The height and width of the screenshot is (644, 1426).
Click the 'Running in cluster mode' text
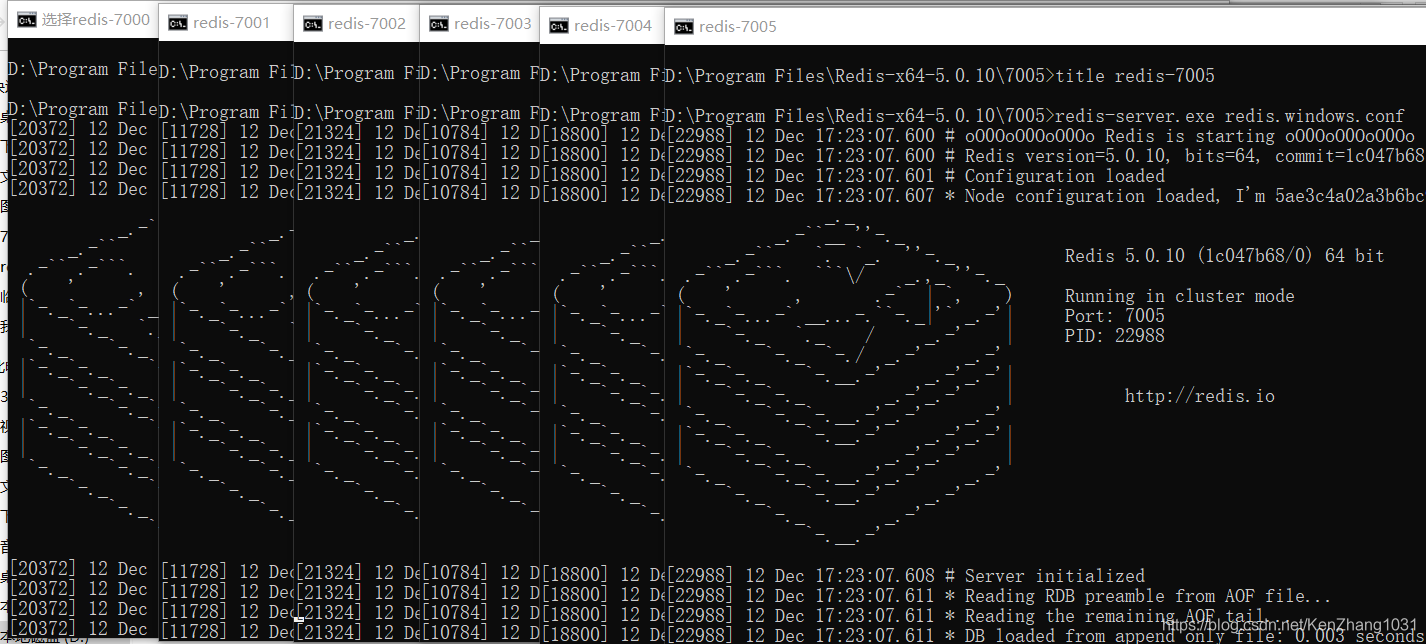tap(1179, 296)
